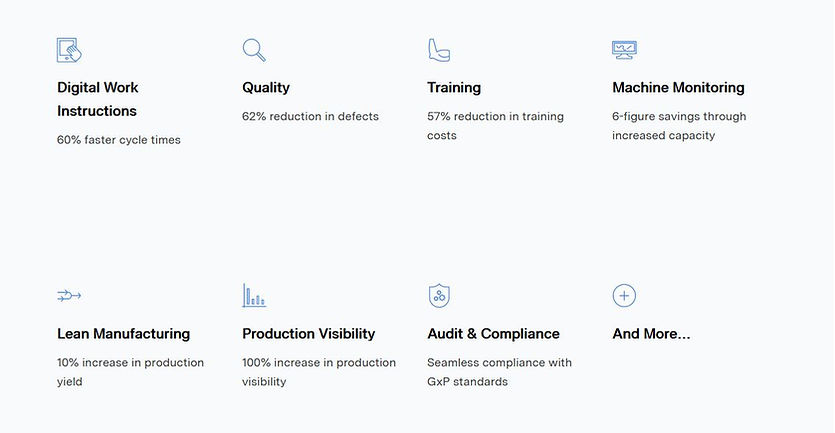Click the 62% reduction in defects text
Image resolution: width=835 pixels, height=433 pixels.
pyautogui.click(x=310, y=116)
